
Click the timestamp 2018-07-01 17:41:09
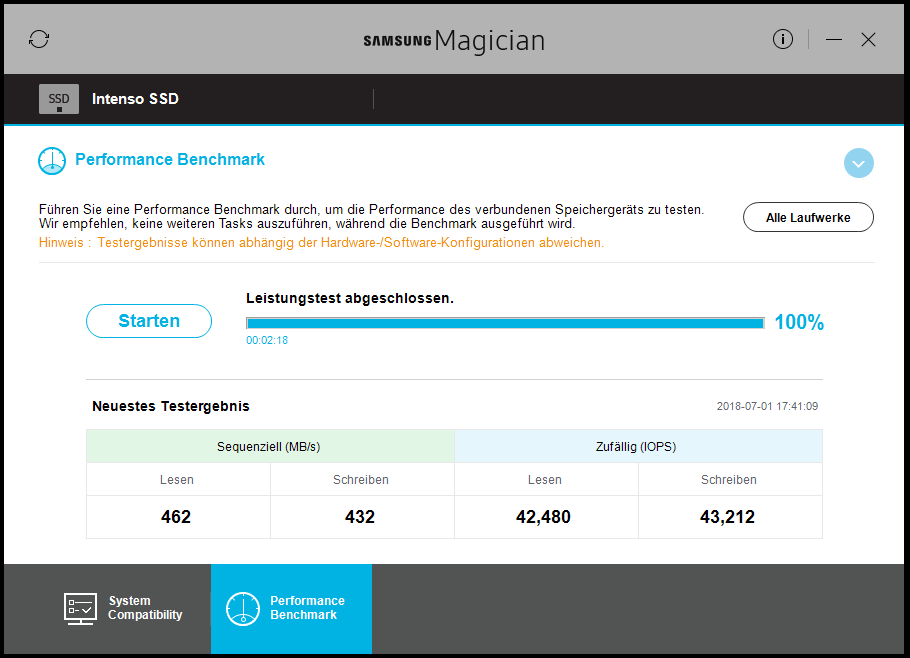click(767, 406)
